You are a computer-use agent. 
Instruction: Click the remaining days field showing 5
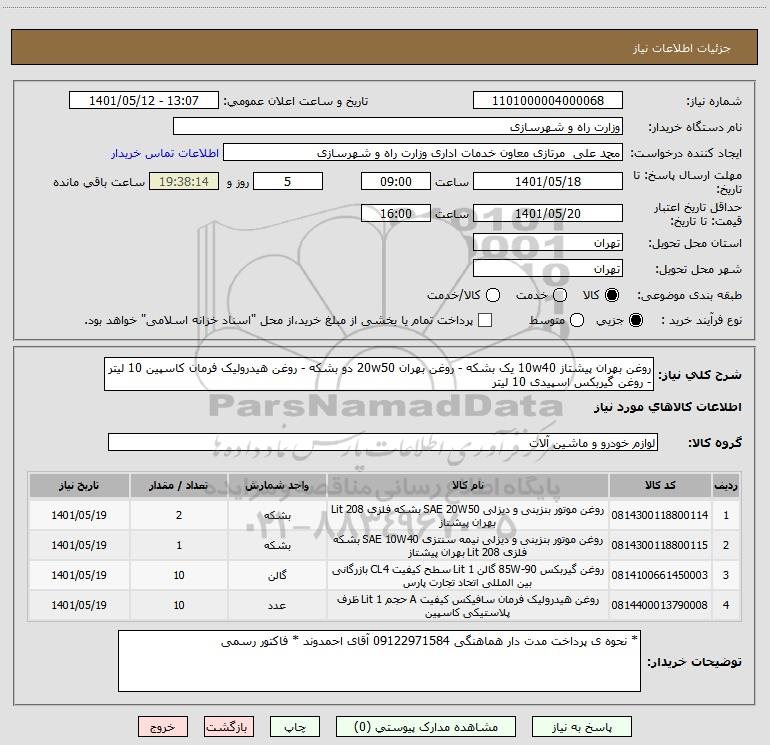(288, 182)
